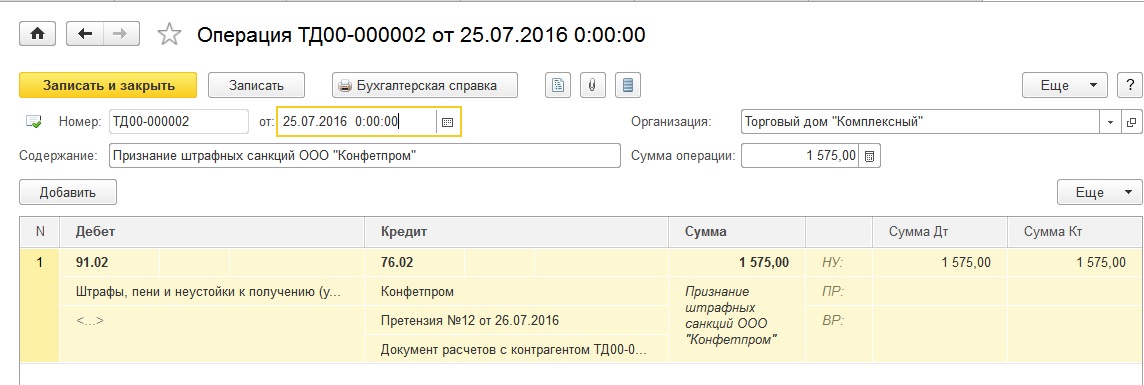1144x385 pixels.
Task: Click the Содержание text field
Action: 364,156
